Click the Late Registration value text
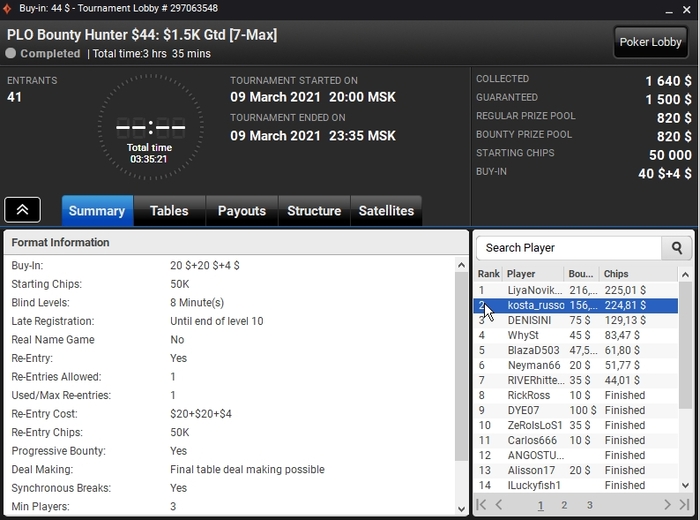This screenshot has width=700, height=520. pos(217,321)
